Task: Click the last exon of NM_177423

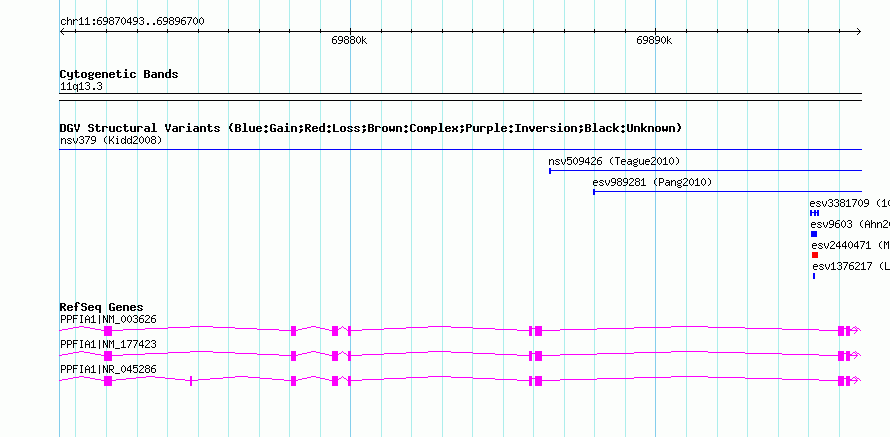Action: tap(848, 356)
